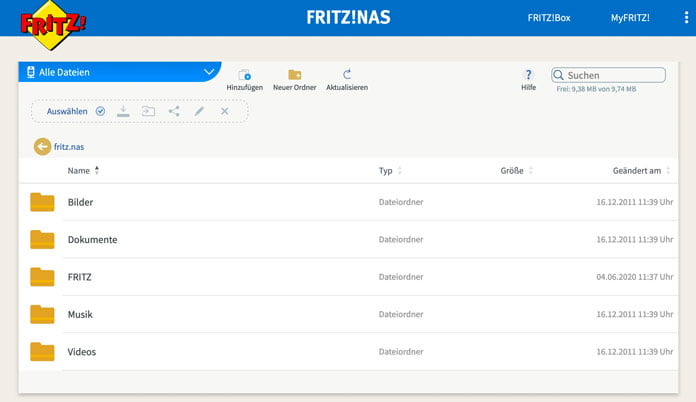Viewport: 696px width, 402px height.
Task: Click in the Suchen search field
Action: click(x=612, y=75)
